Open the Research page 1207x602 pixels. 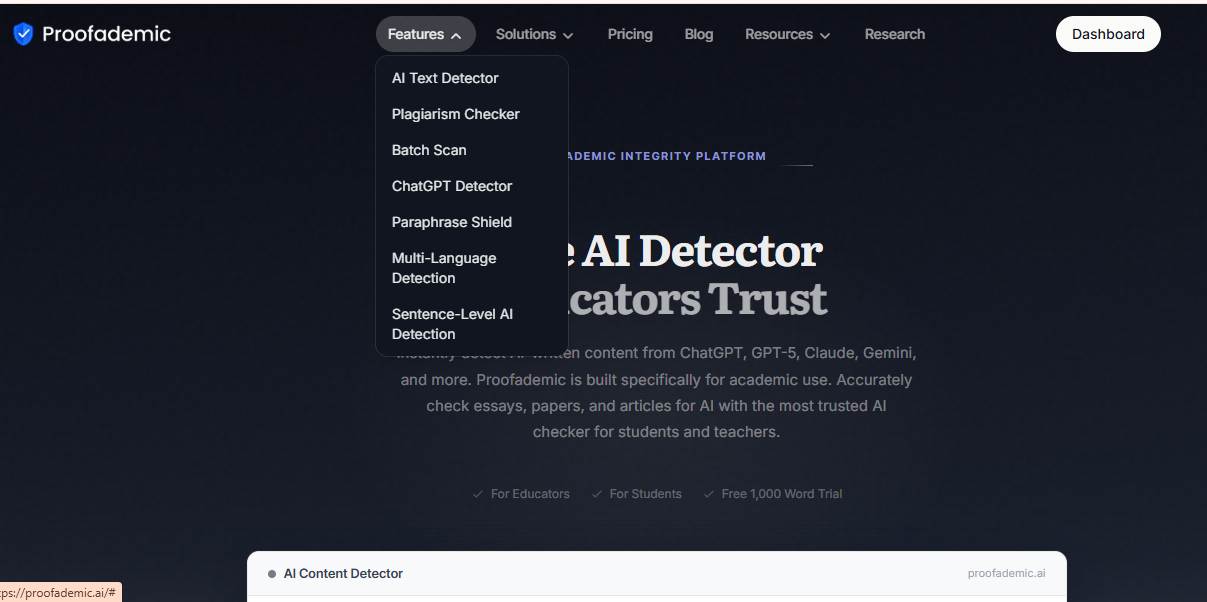click(x=895, y=34)
